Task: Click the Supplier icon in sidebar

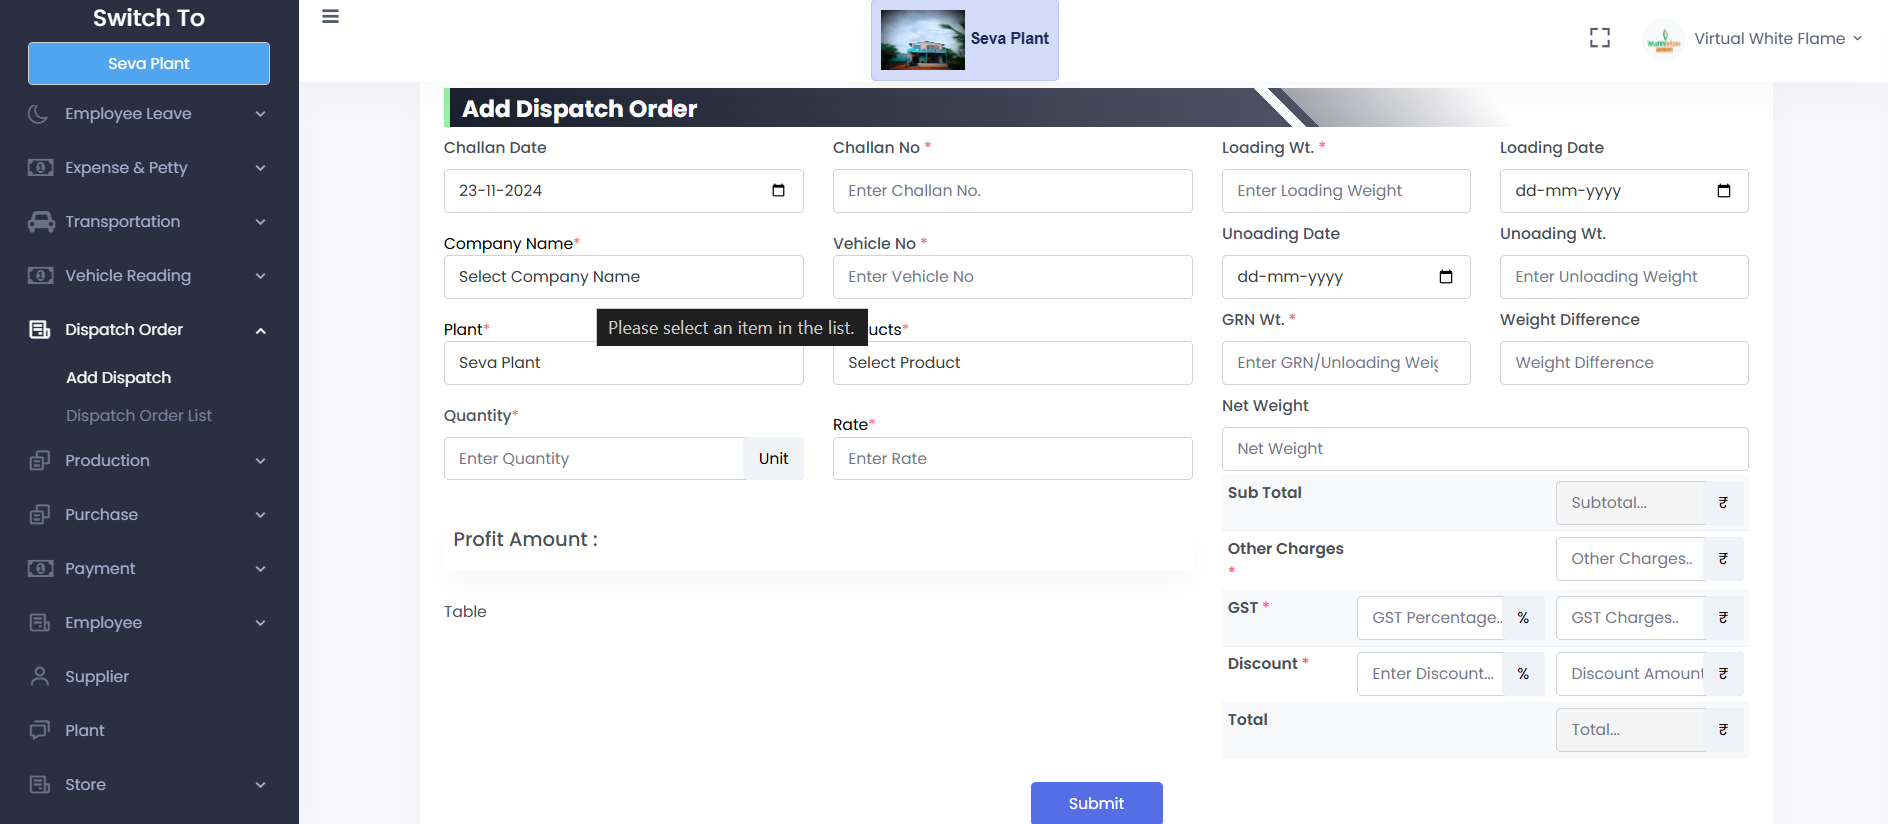Action: [40, 676]
